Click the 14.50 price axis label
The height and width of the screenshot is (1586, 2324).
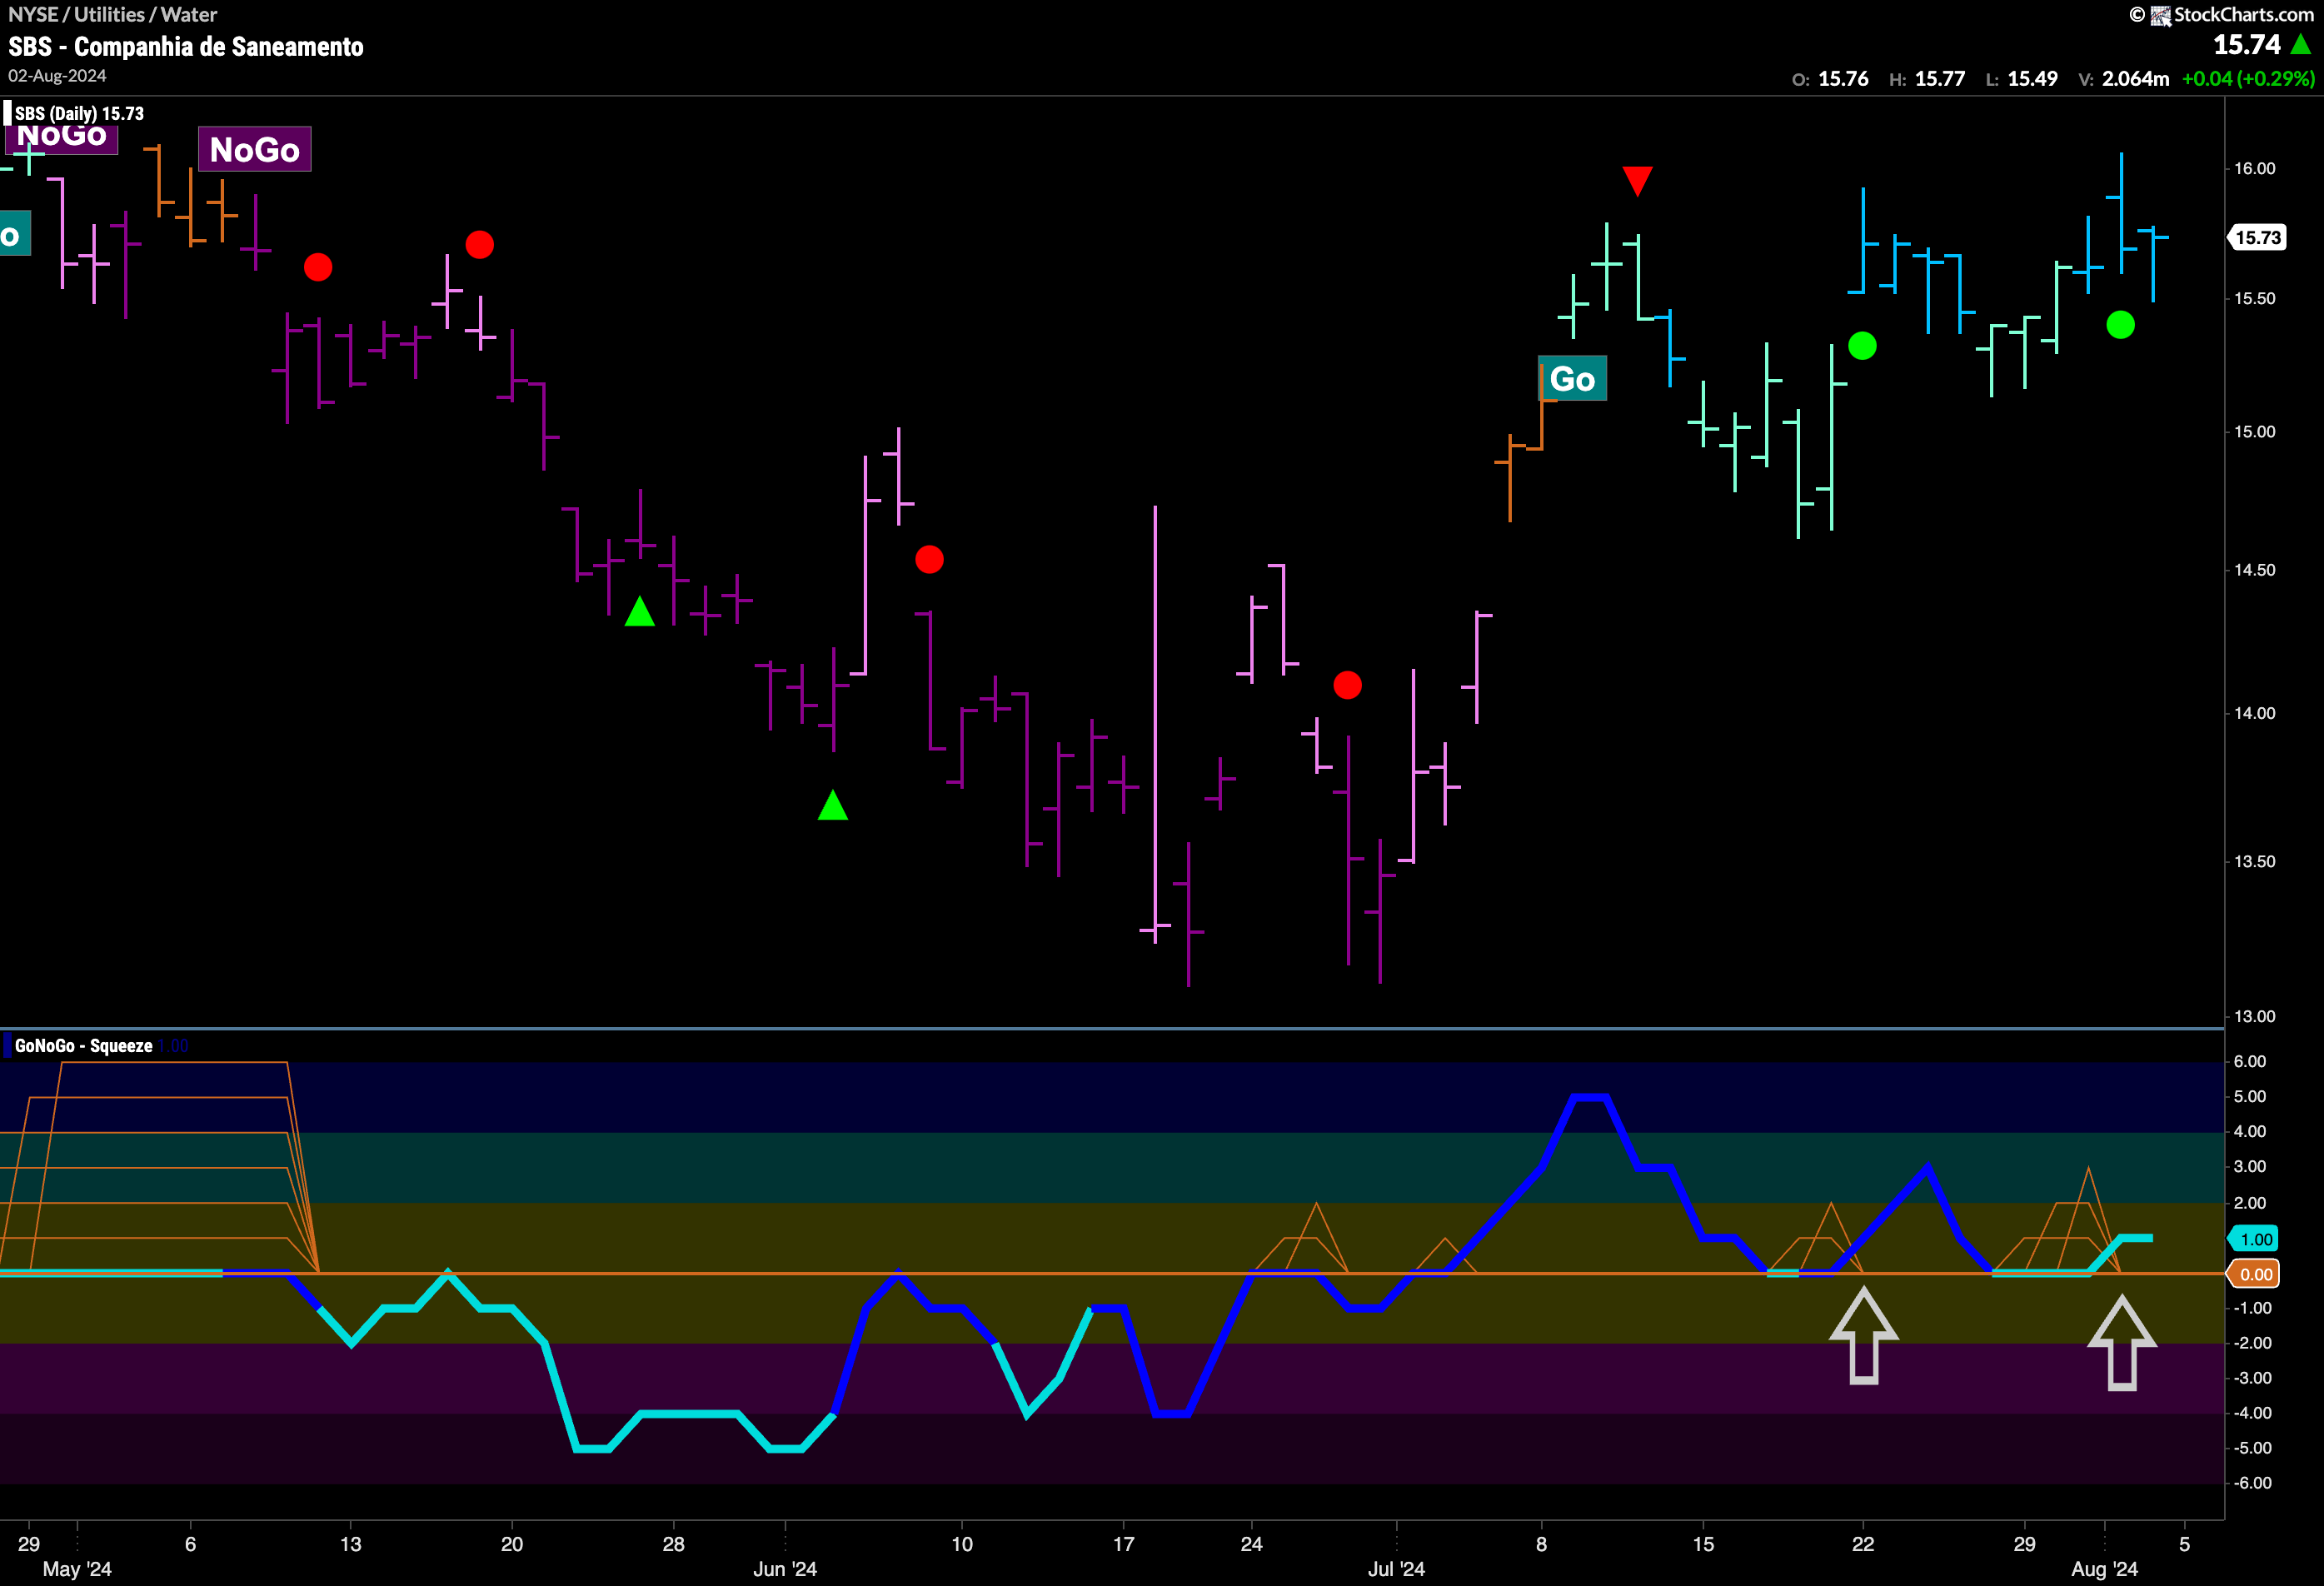2255,569
